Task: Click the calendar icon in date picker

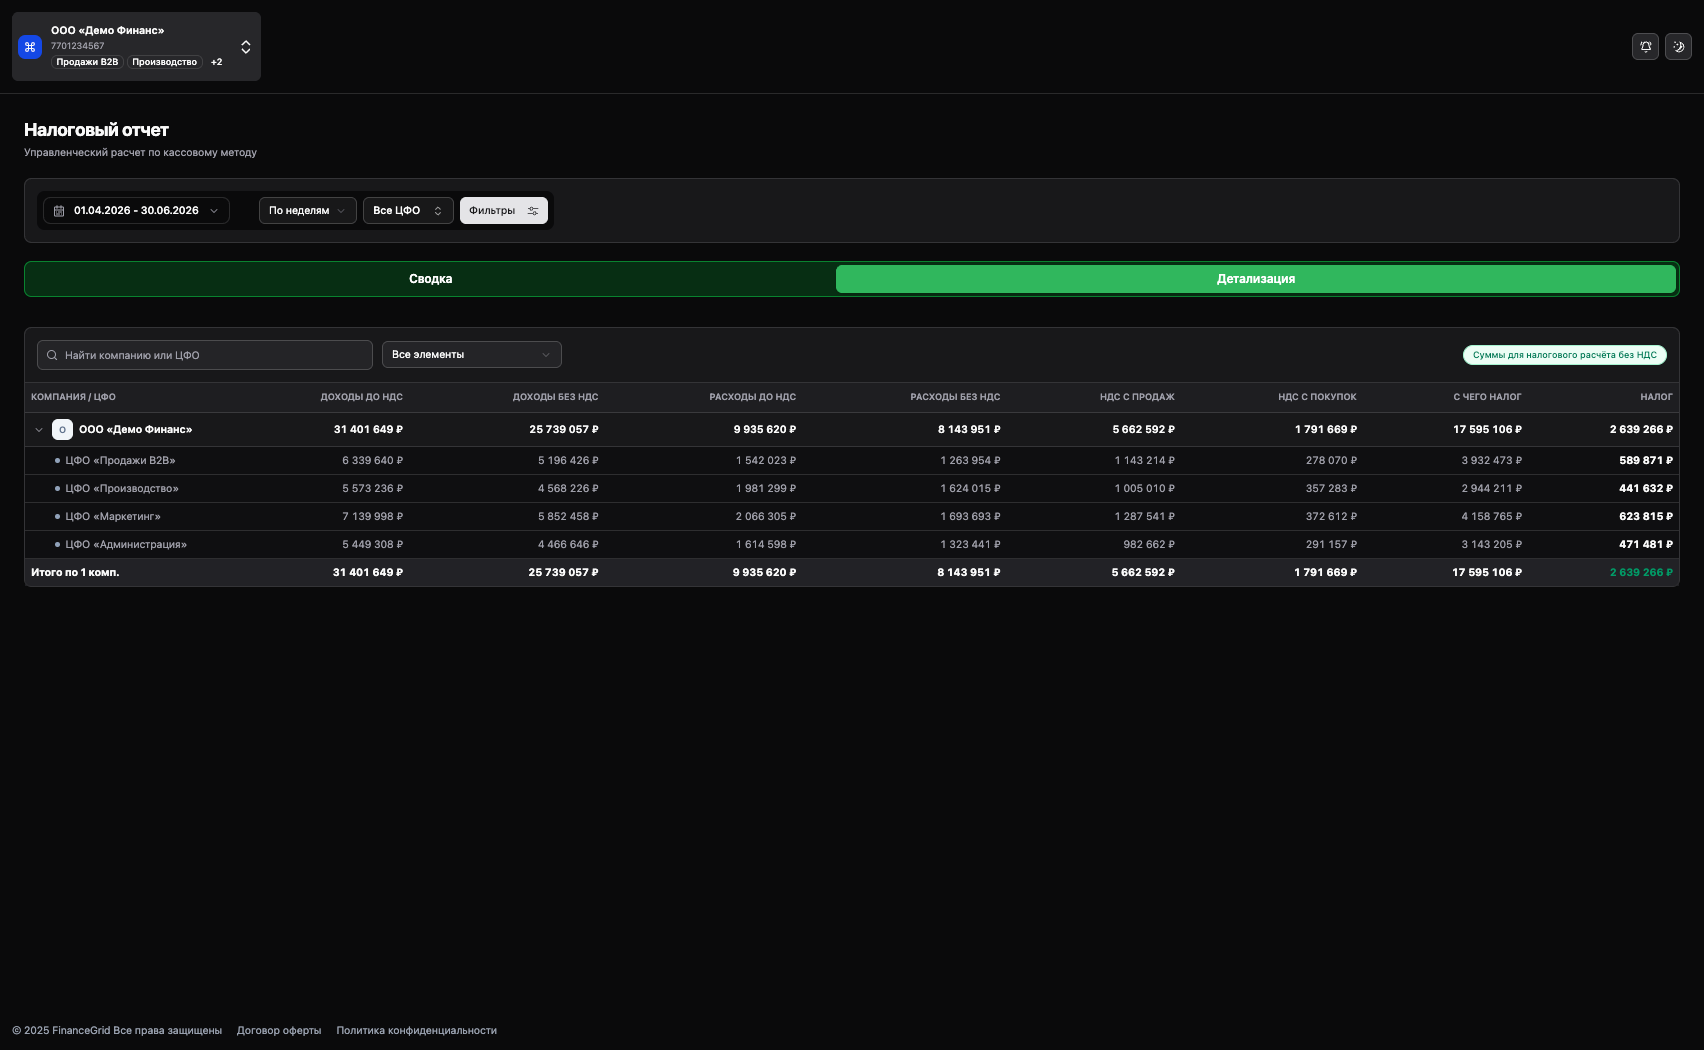Action: 59,211
